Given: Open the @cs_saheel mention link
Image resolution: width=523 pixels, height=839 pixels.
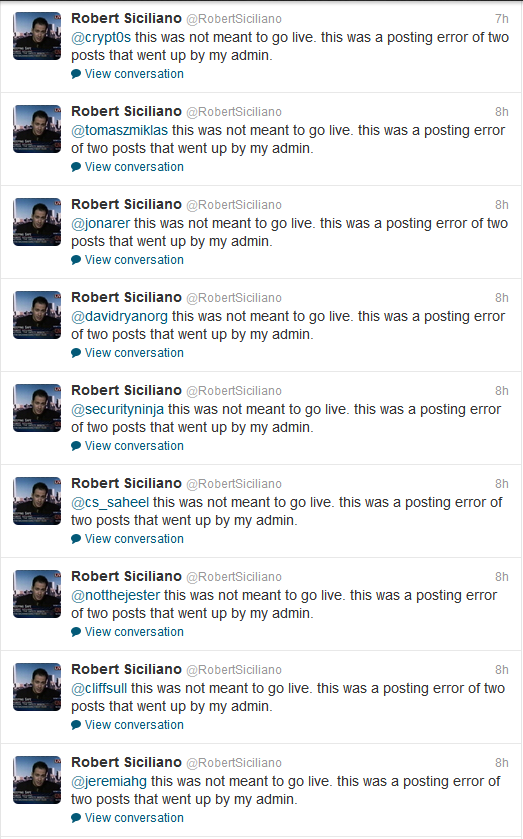Looking at the screenshot, I should click(110, 503).
